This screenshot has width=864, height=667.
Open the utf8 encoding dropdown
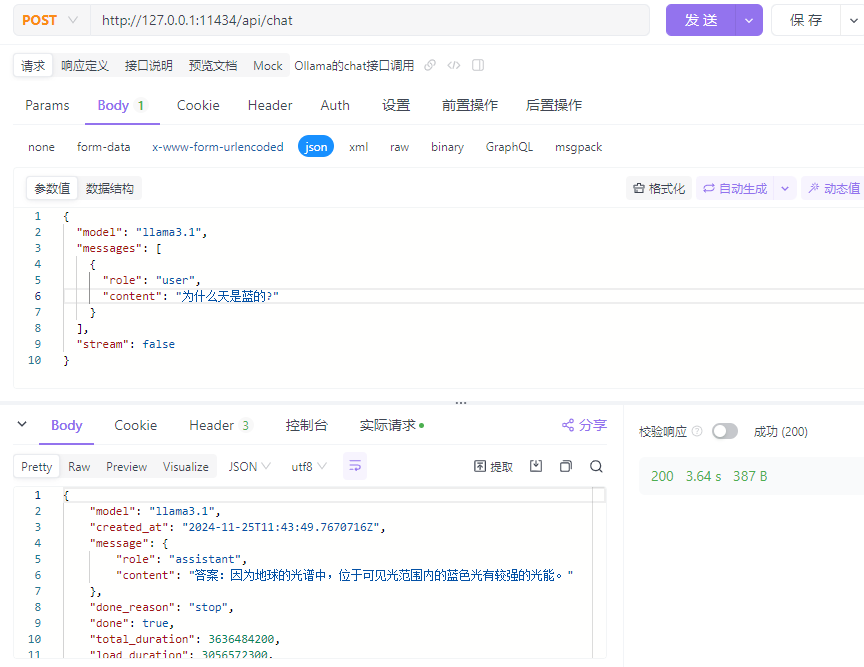309,466
